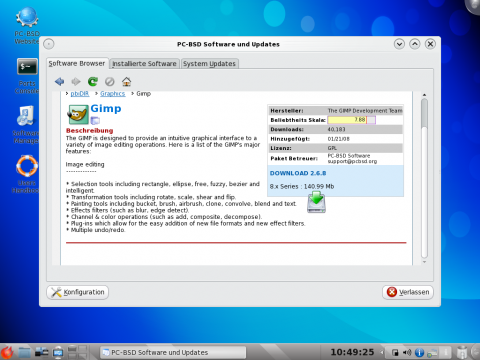Click the small screenshot icon under Gimp title
The height and width of the screenshot is (360, 480).
(x=95, y=120)
